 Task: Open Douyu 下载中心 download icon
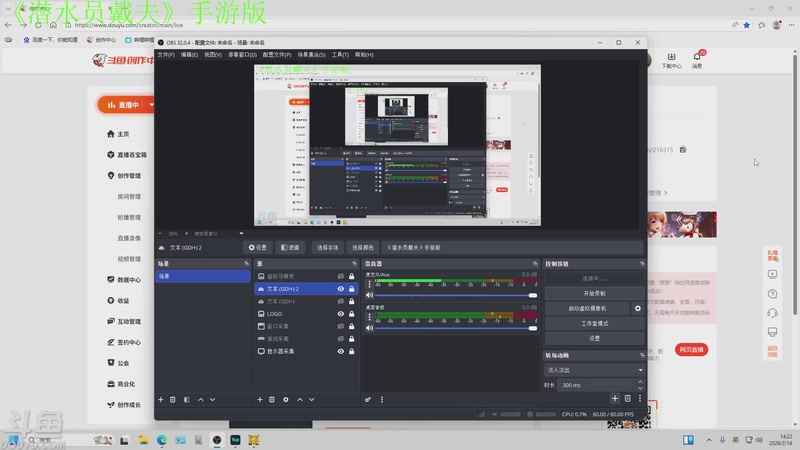(x=671, y=57)
